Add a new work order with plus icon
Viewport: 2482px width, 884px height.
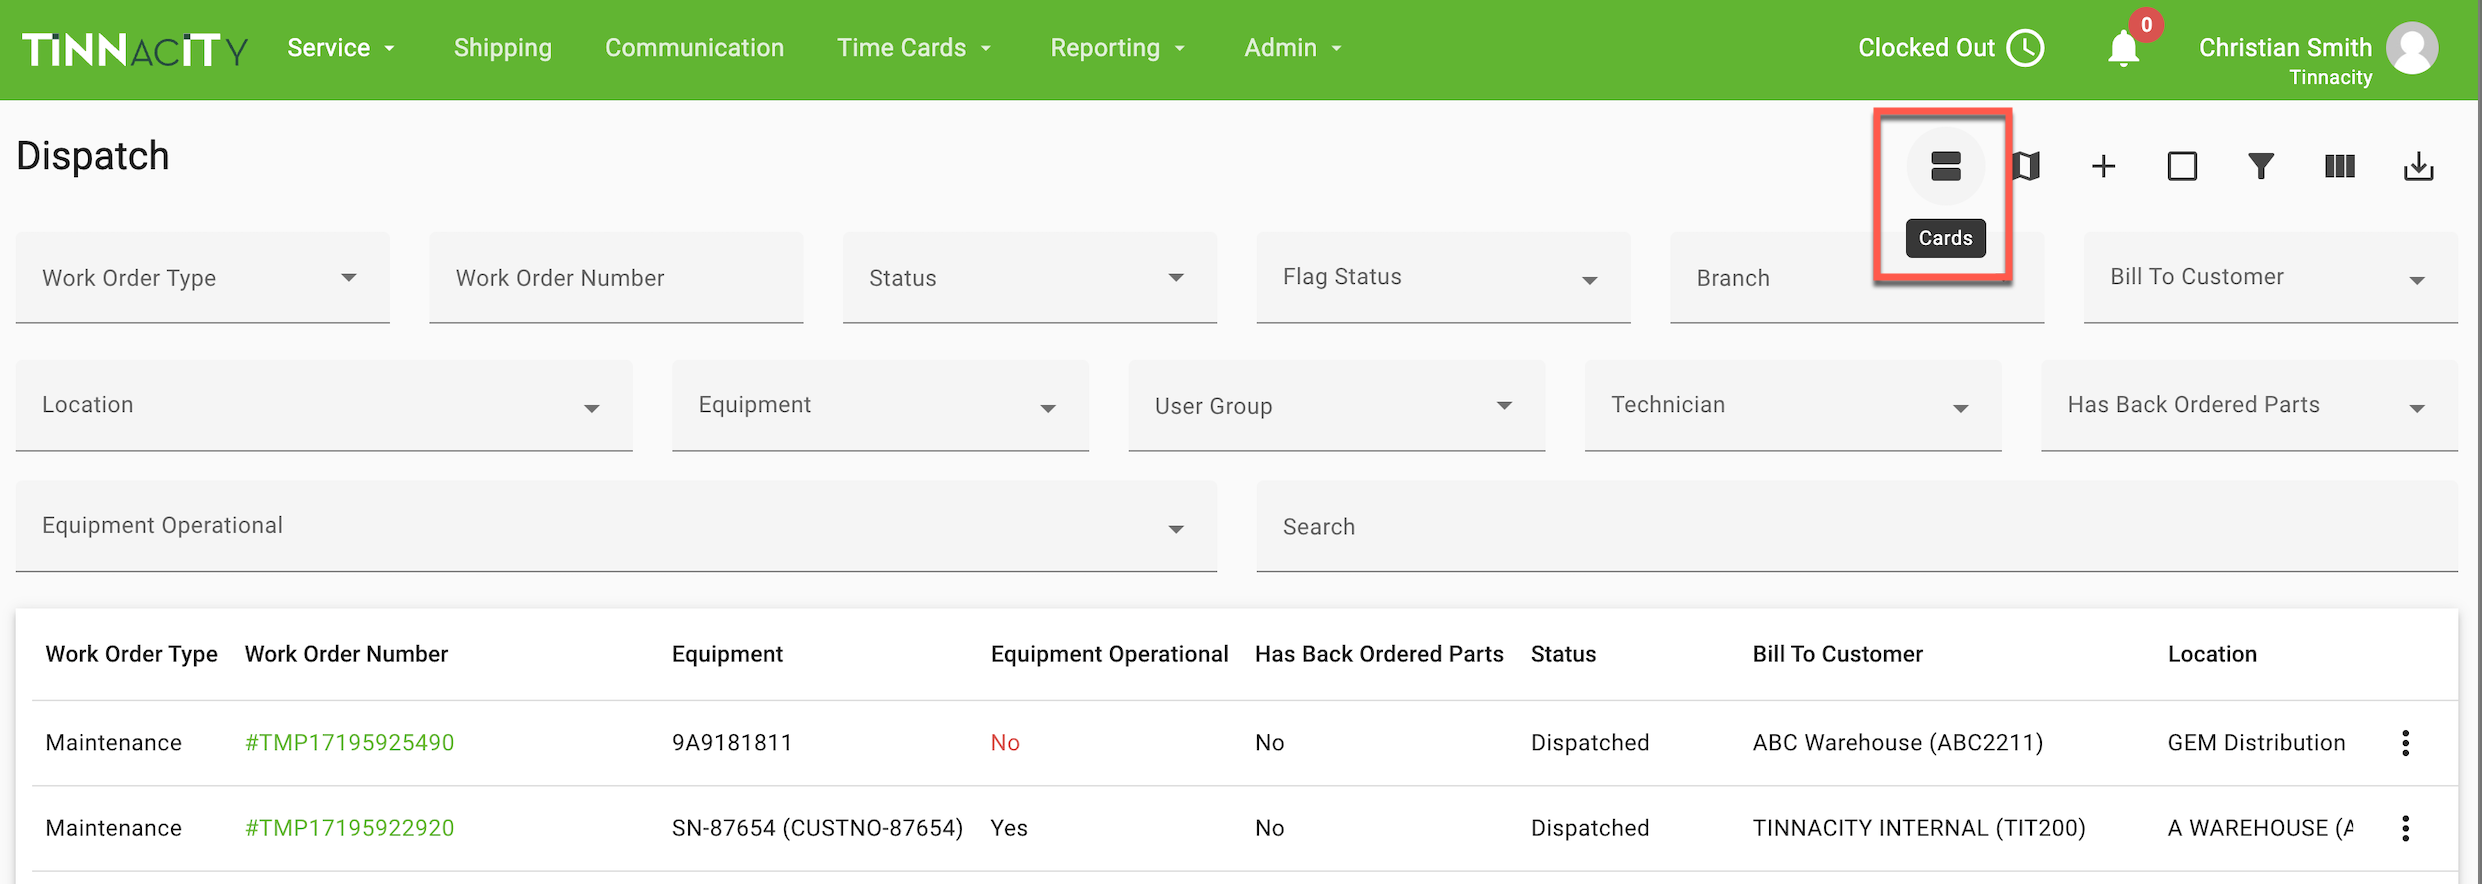click(x=2103, y=166)
